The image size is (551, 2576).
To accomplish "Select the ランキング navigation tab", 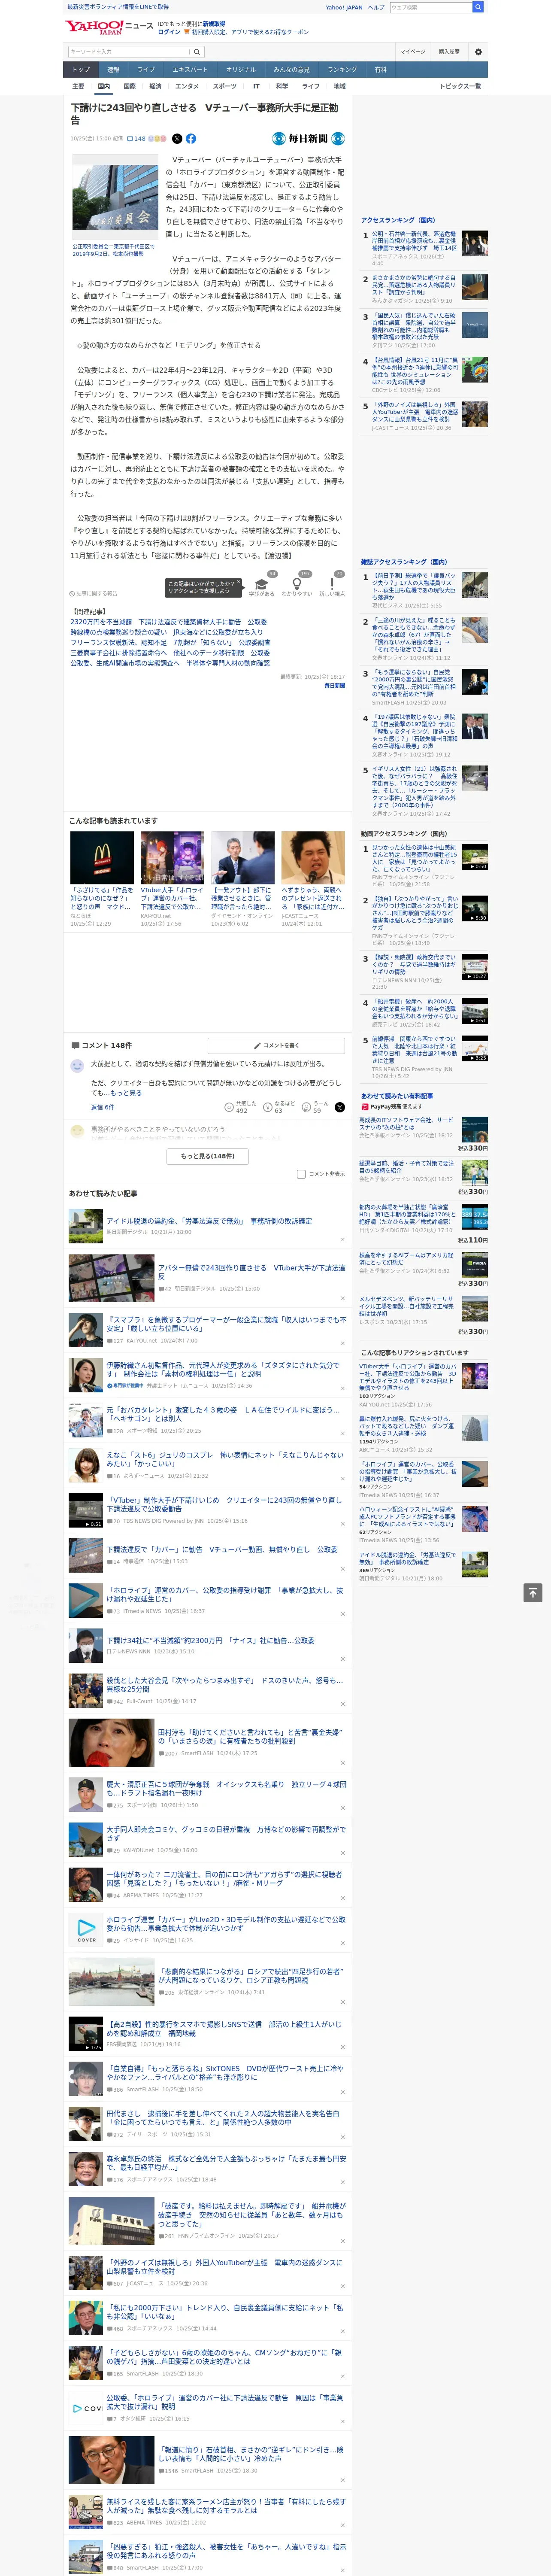I will click(x=342, y=70).
